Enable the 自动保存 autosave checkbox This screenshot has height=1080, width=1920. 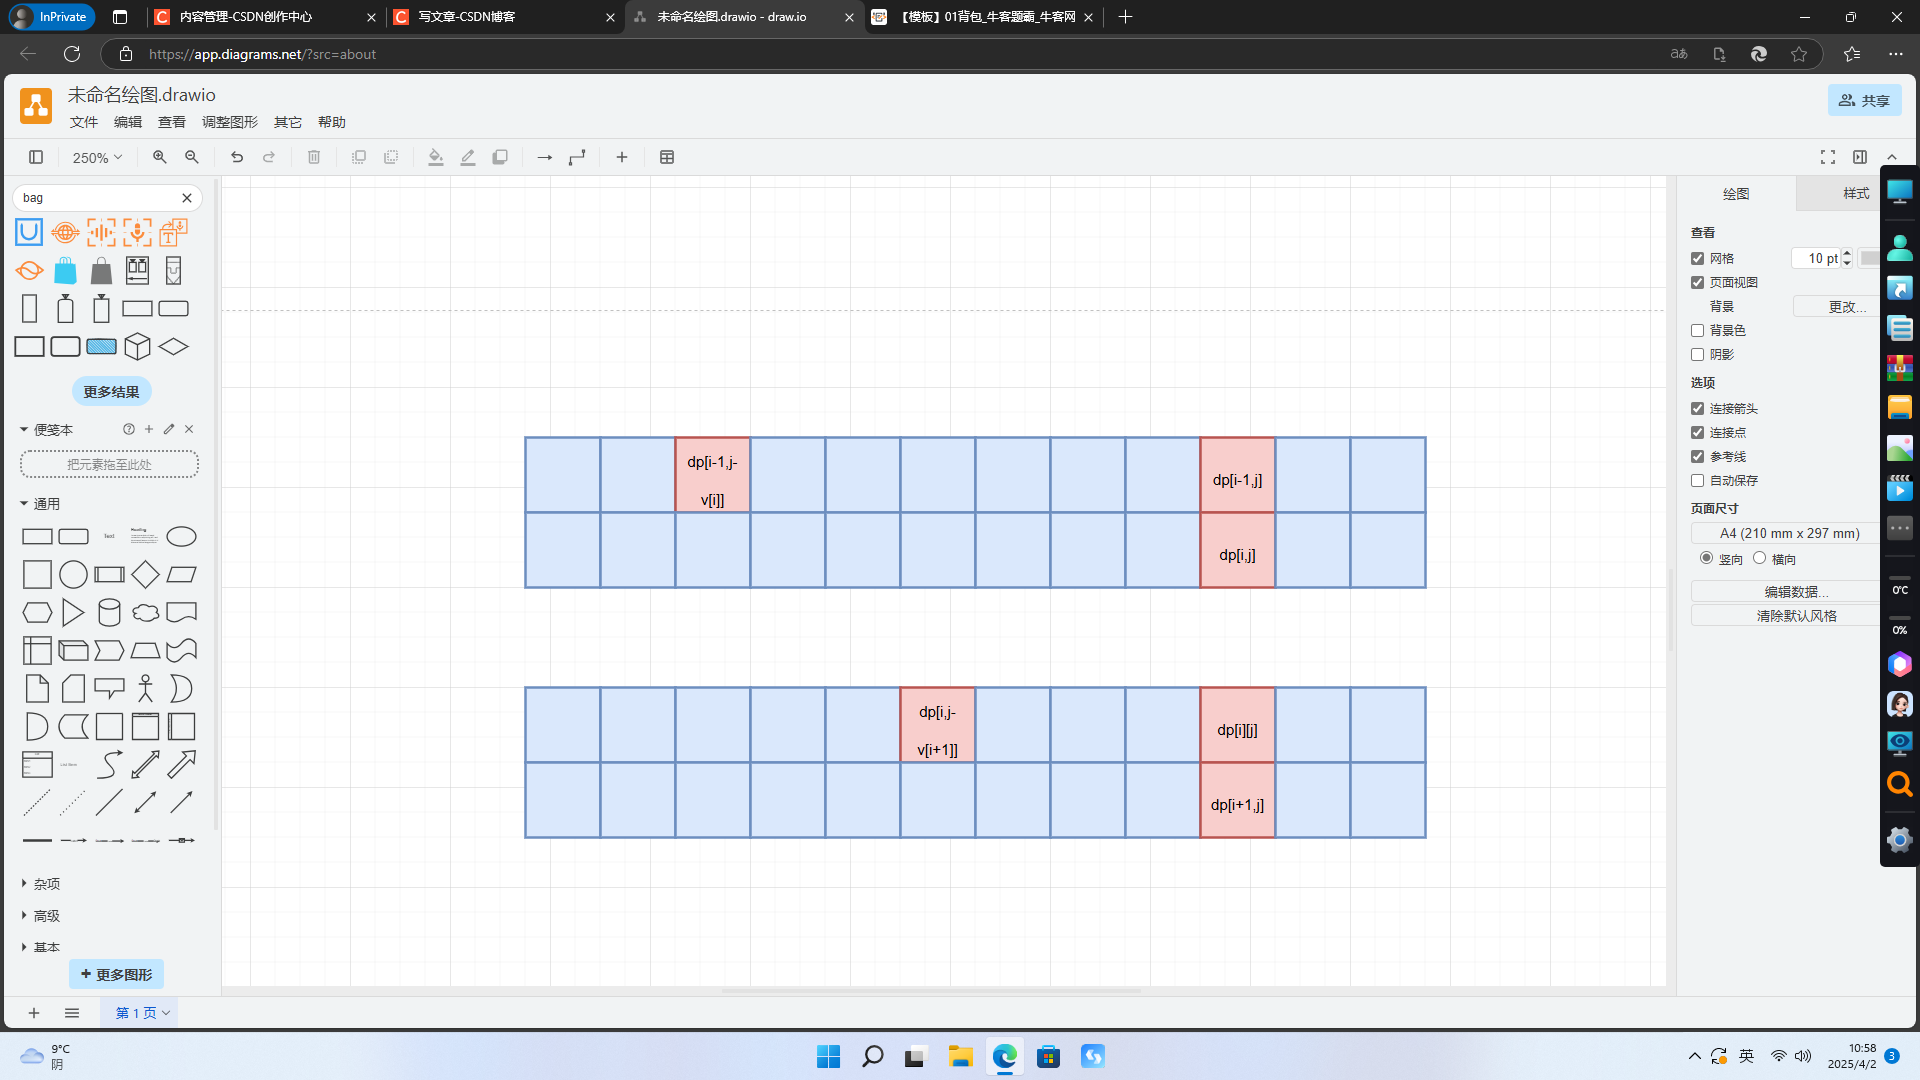pos(1697,481)
